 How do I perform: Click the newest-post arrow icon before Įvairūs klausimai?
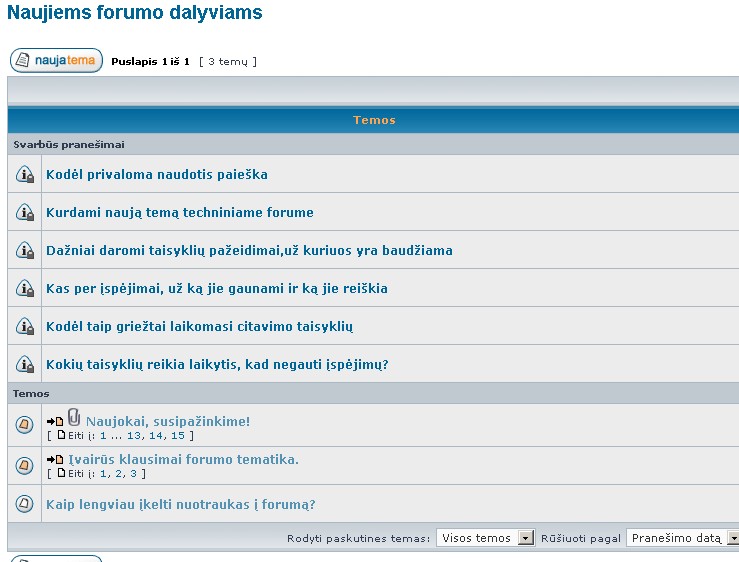(55, 460)
